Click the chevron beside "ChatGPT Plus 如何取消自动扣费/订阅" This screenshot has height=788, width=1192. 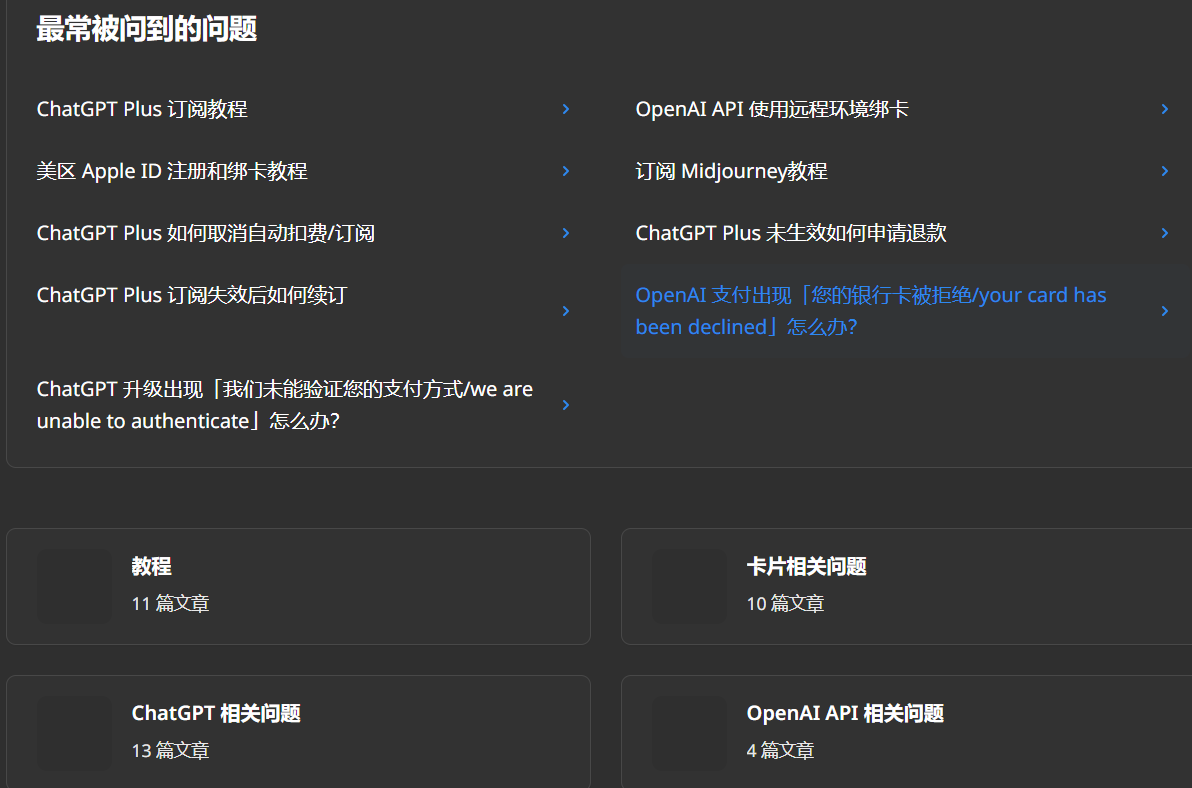(x=566, y=233)
